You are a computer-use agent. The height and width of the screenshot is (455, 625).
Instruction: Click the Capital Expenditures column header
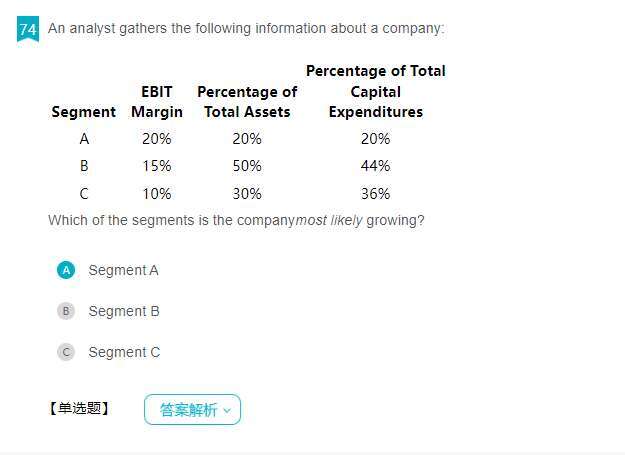tap(375, 92)
